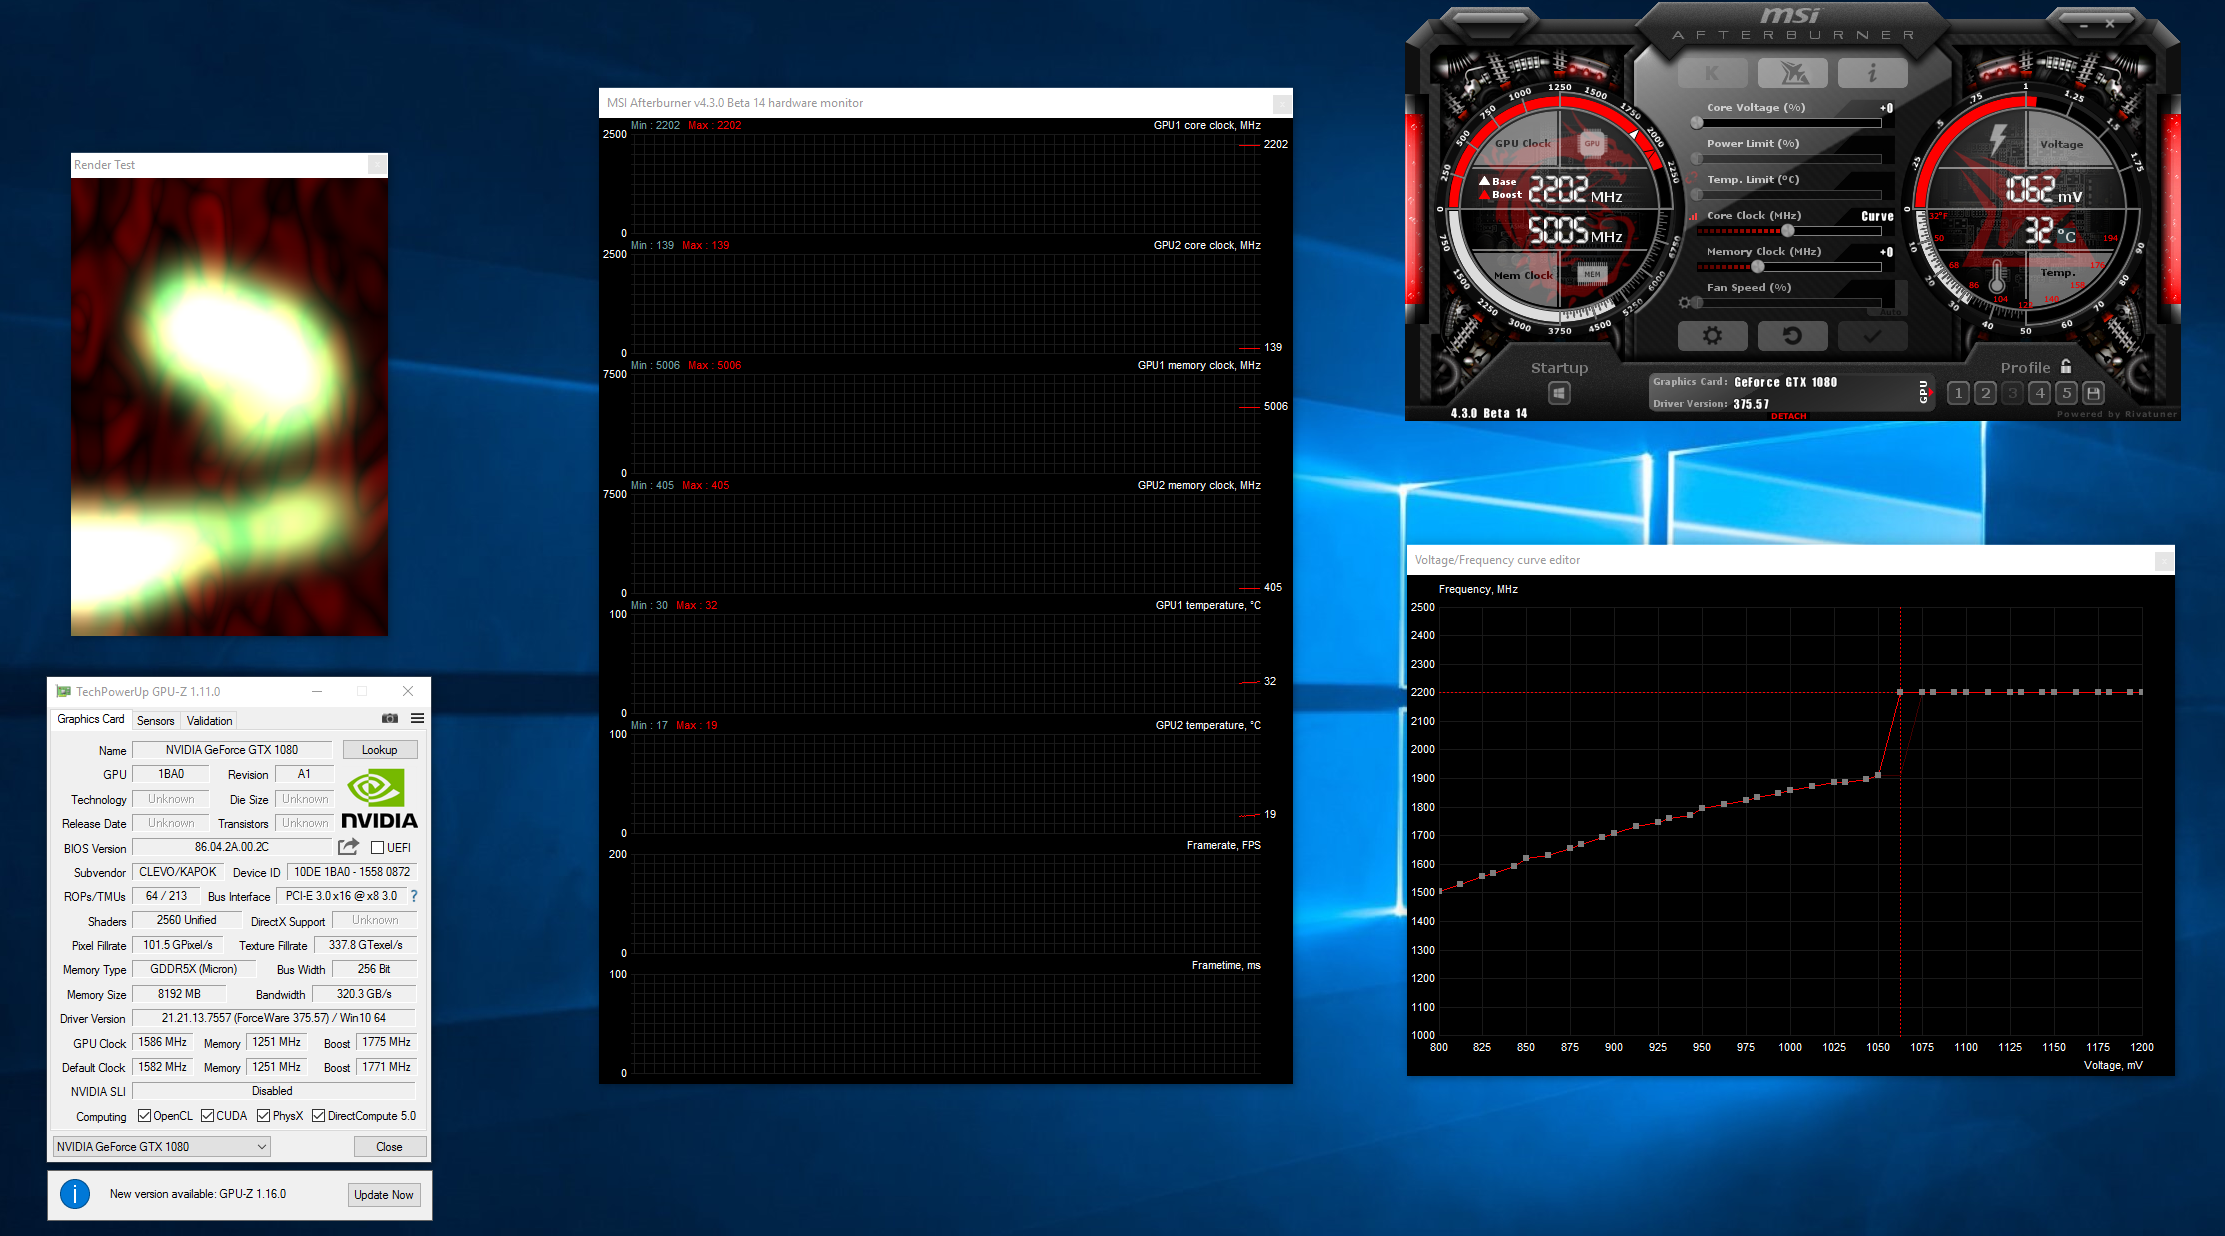Click the GPU chip icon on clock gauge
2225x1236 pixels.
pyautogui.click(x=1592, y=144)
